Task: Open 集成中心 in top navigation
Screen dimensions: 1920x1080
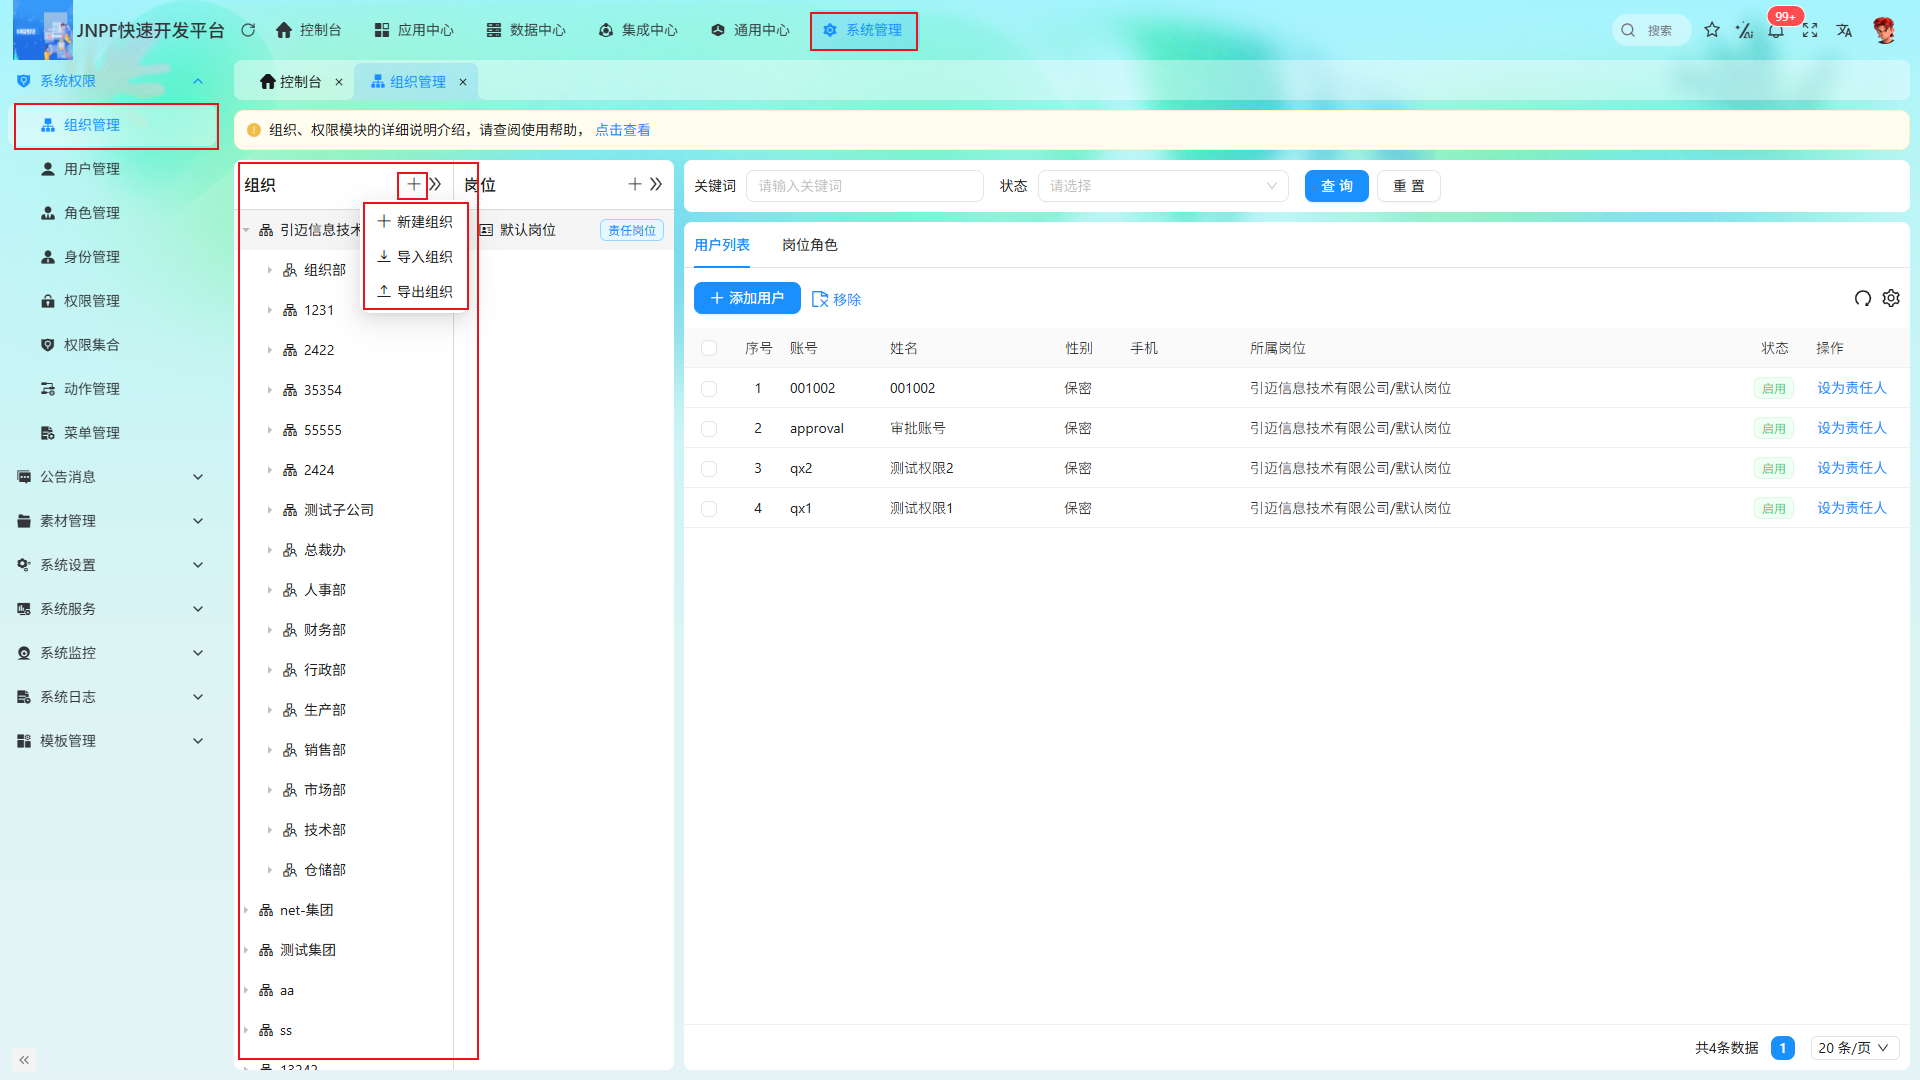Action: (638, 30)
